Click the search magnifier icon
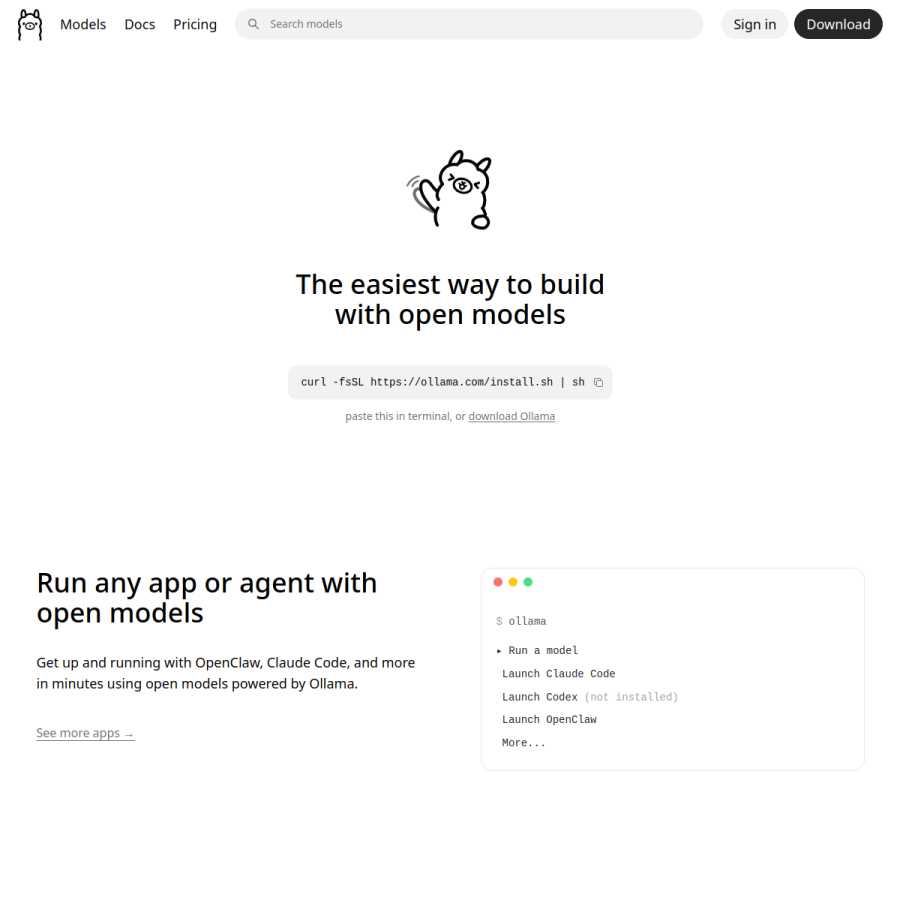900x900 pixels. 253,24
